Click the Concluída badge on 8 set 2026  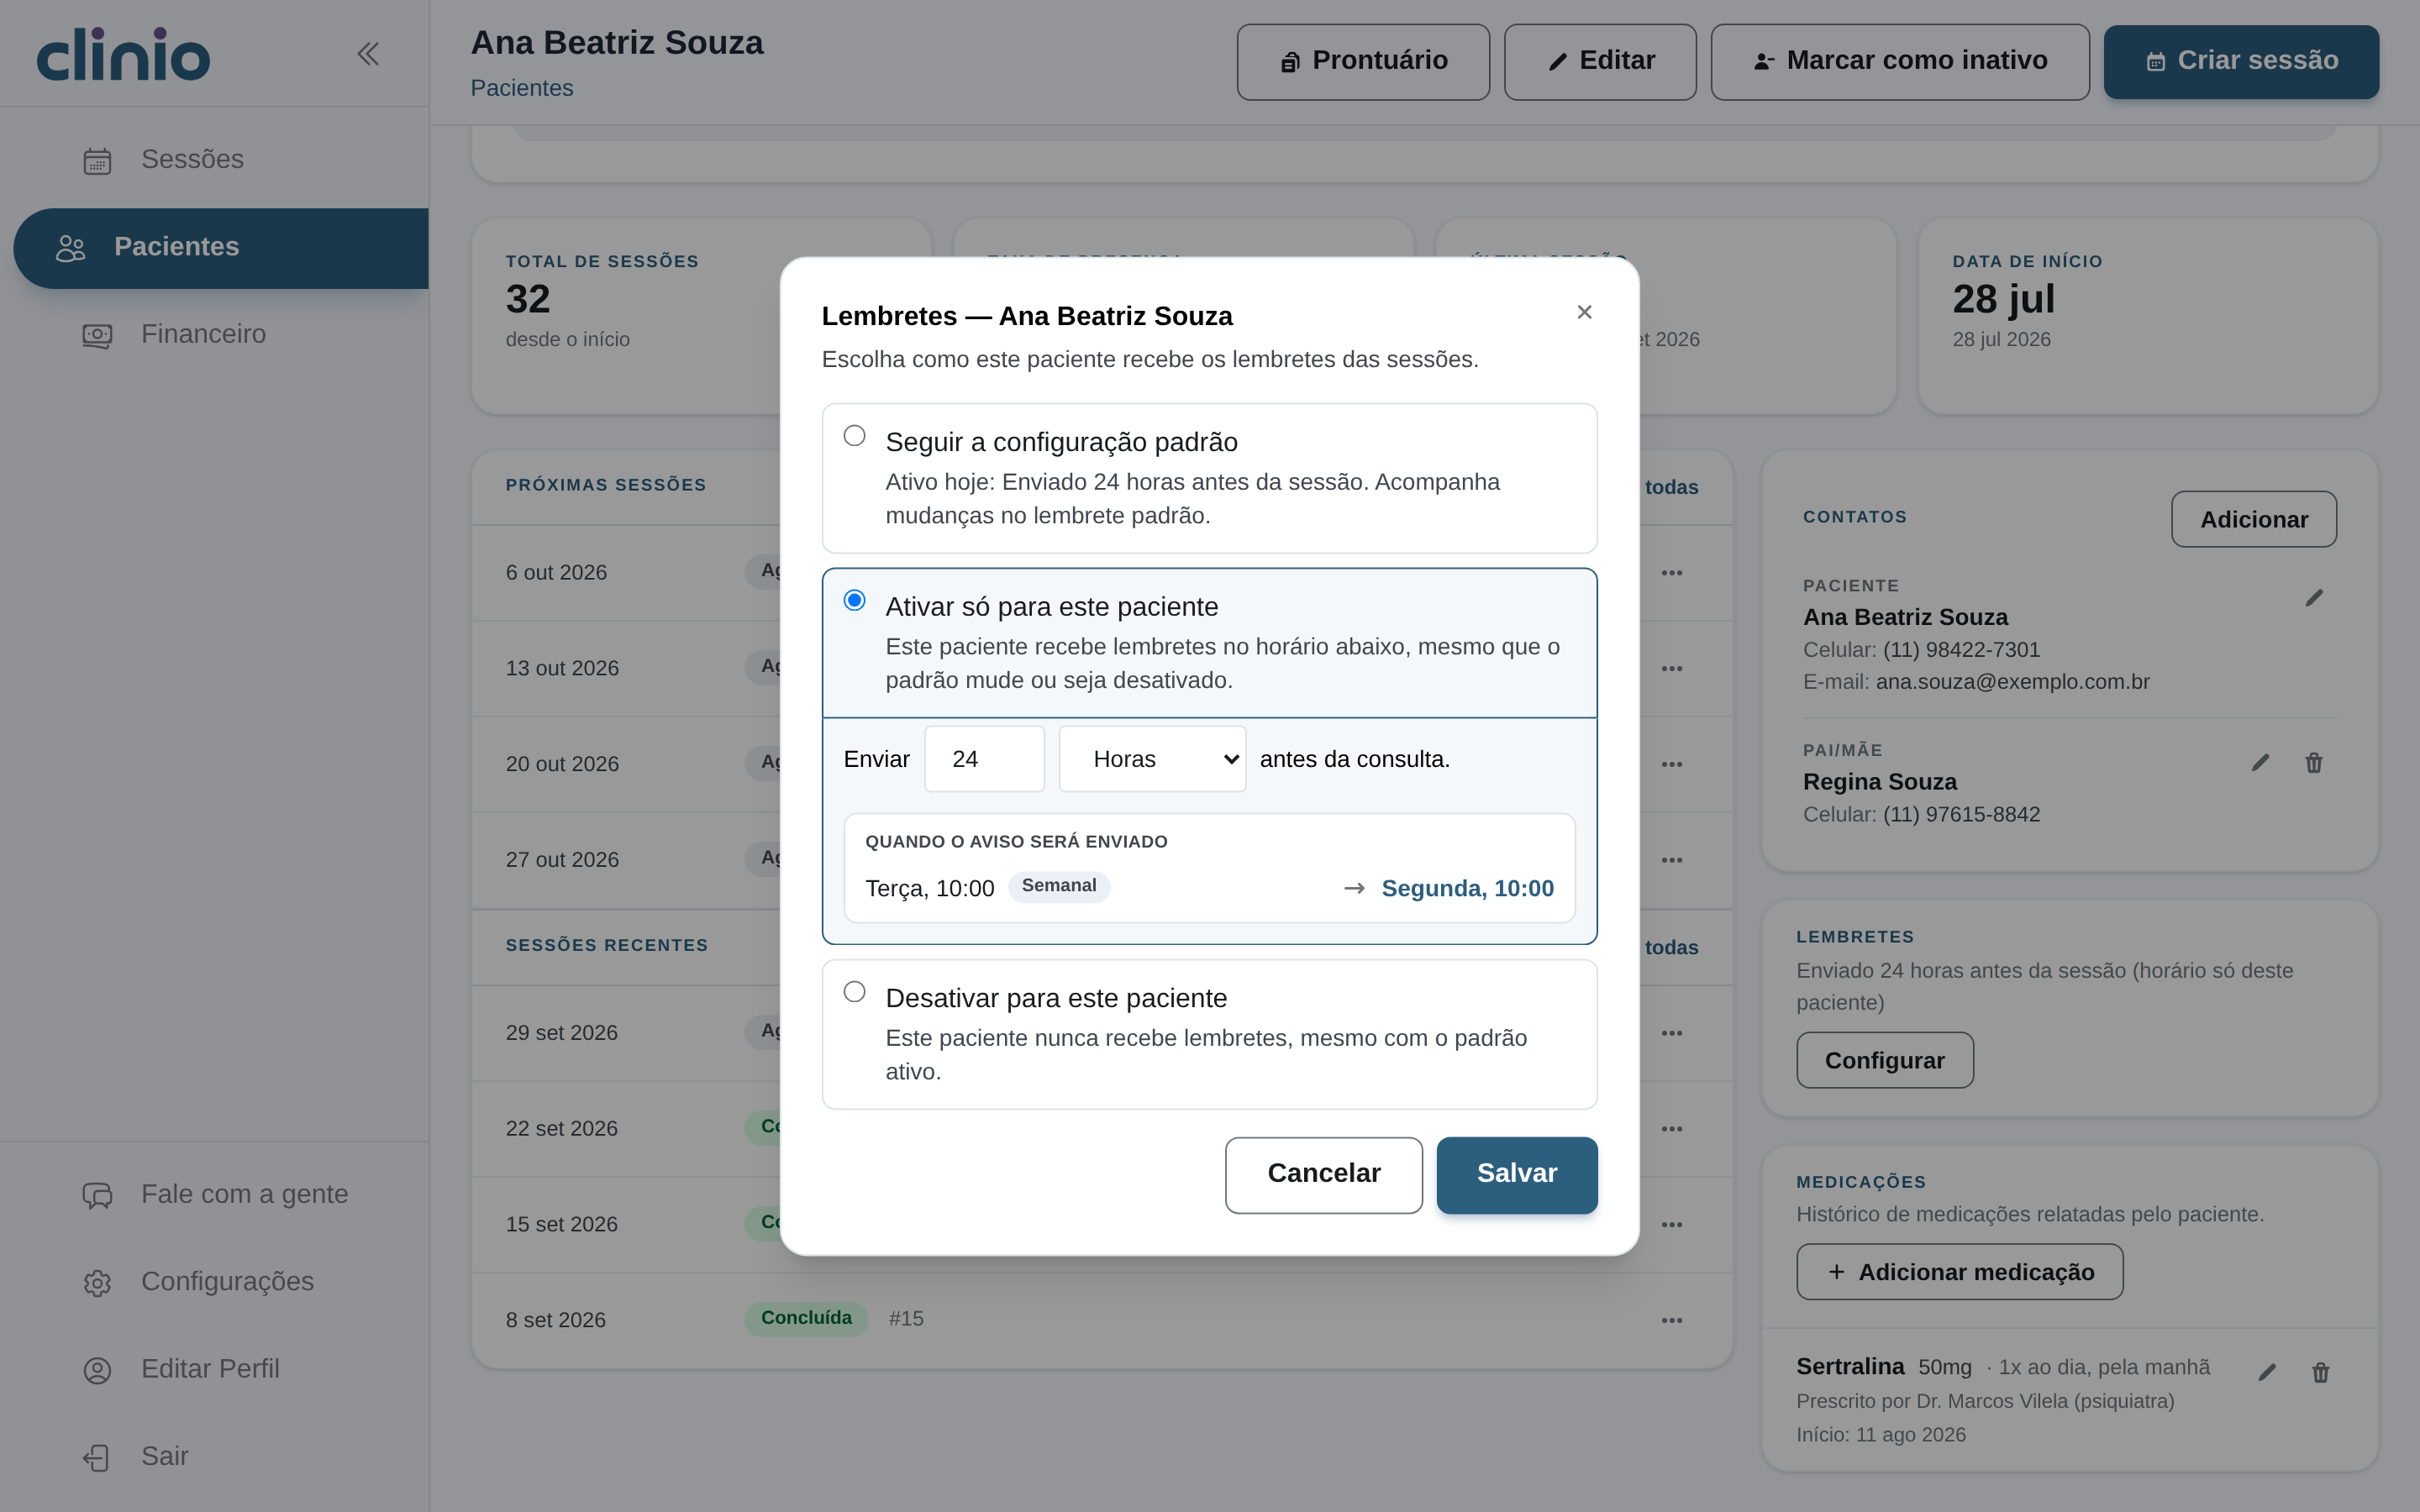tap(806, 1318)
